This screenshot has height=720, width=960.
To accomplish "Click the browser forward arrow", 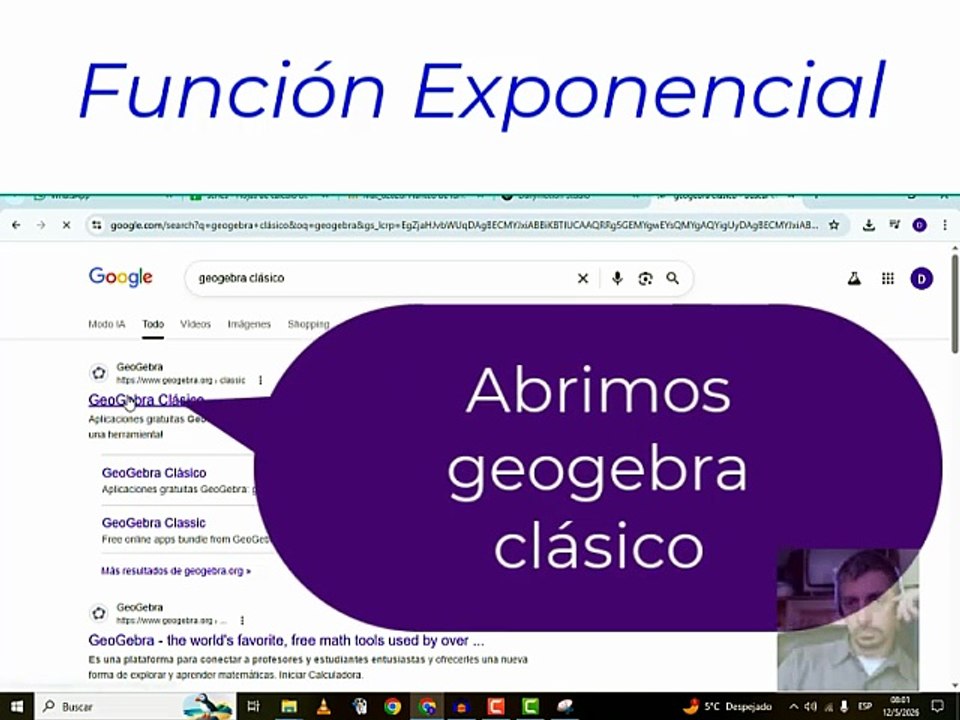I will pos(41,225).
